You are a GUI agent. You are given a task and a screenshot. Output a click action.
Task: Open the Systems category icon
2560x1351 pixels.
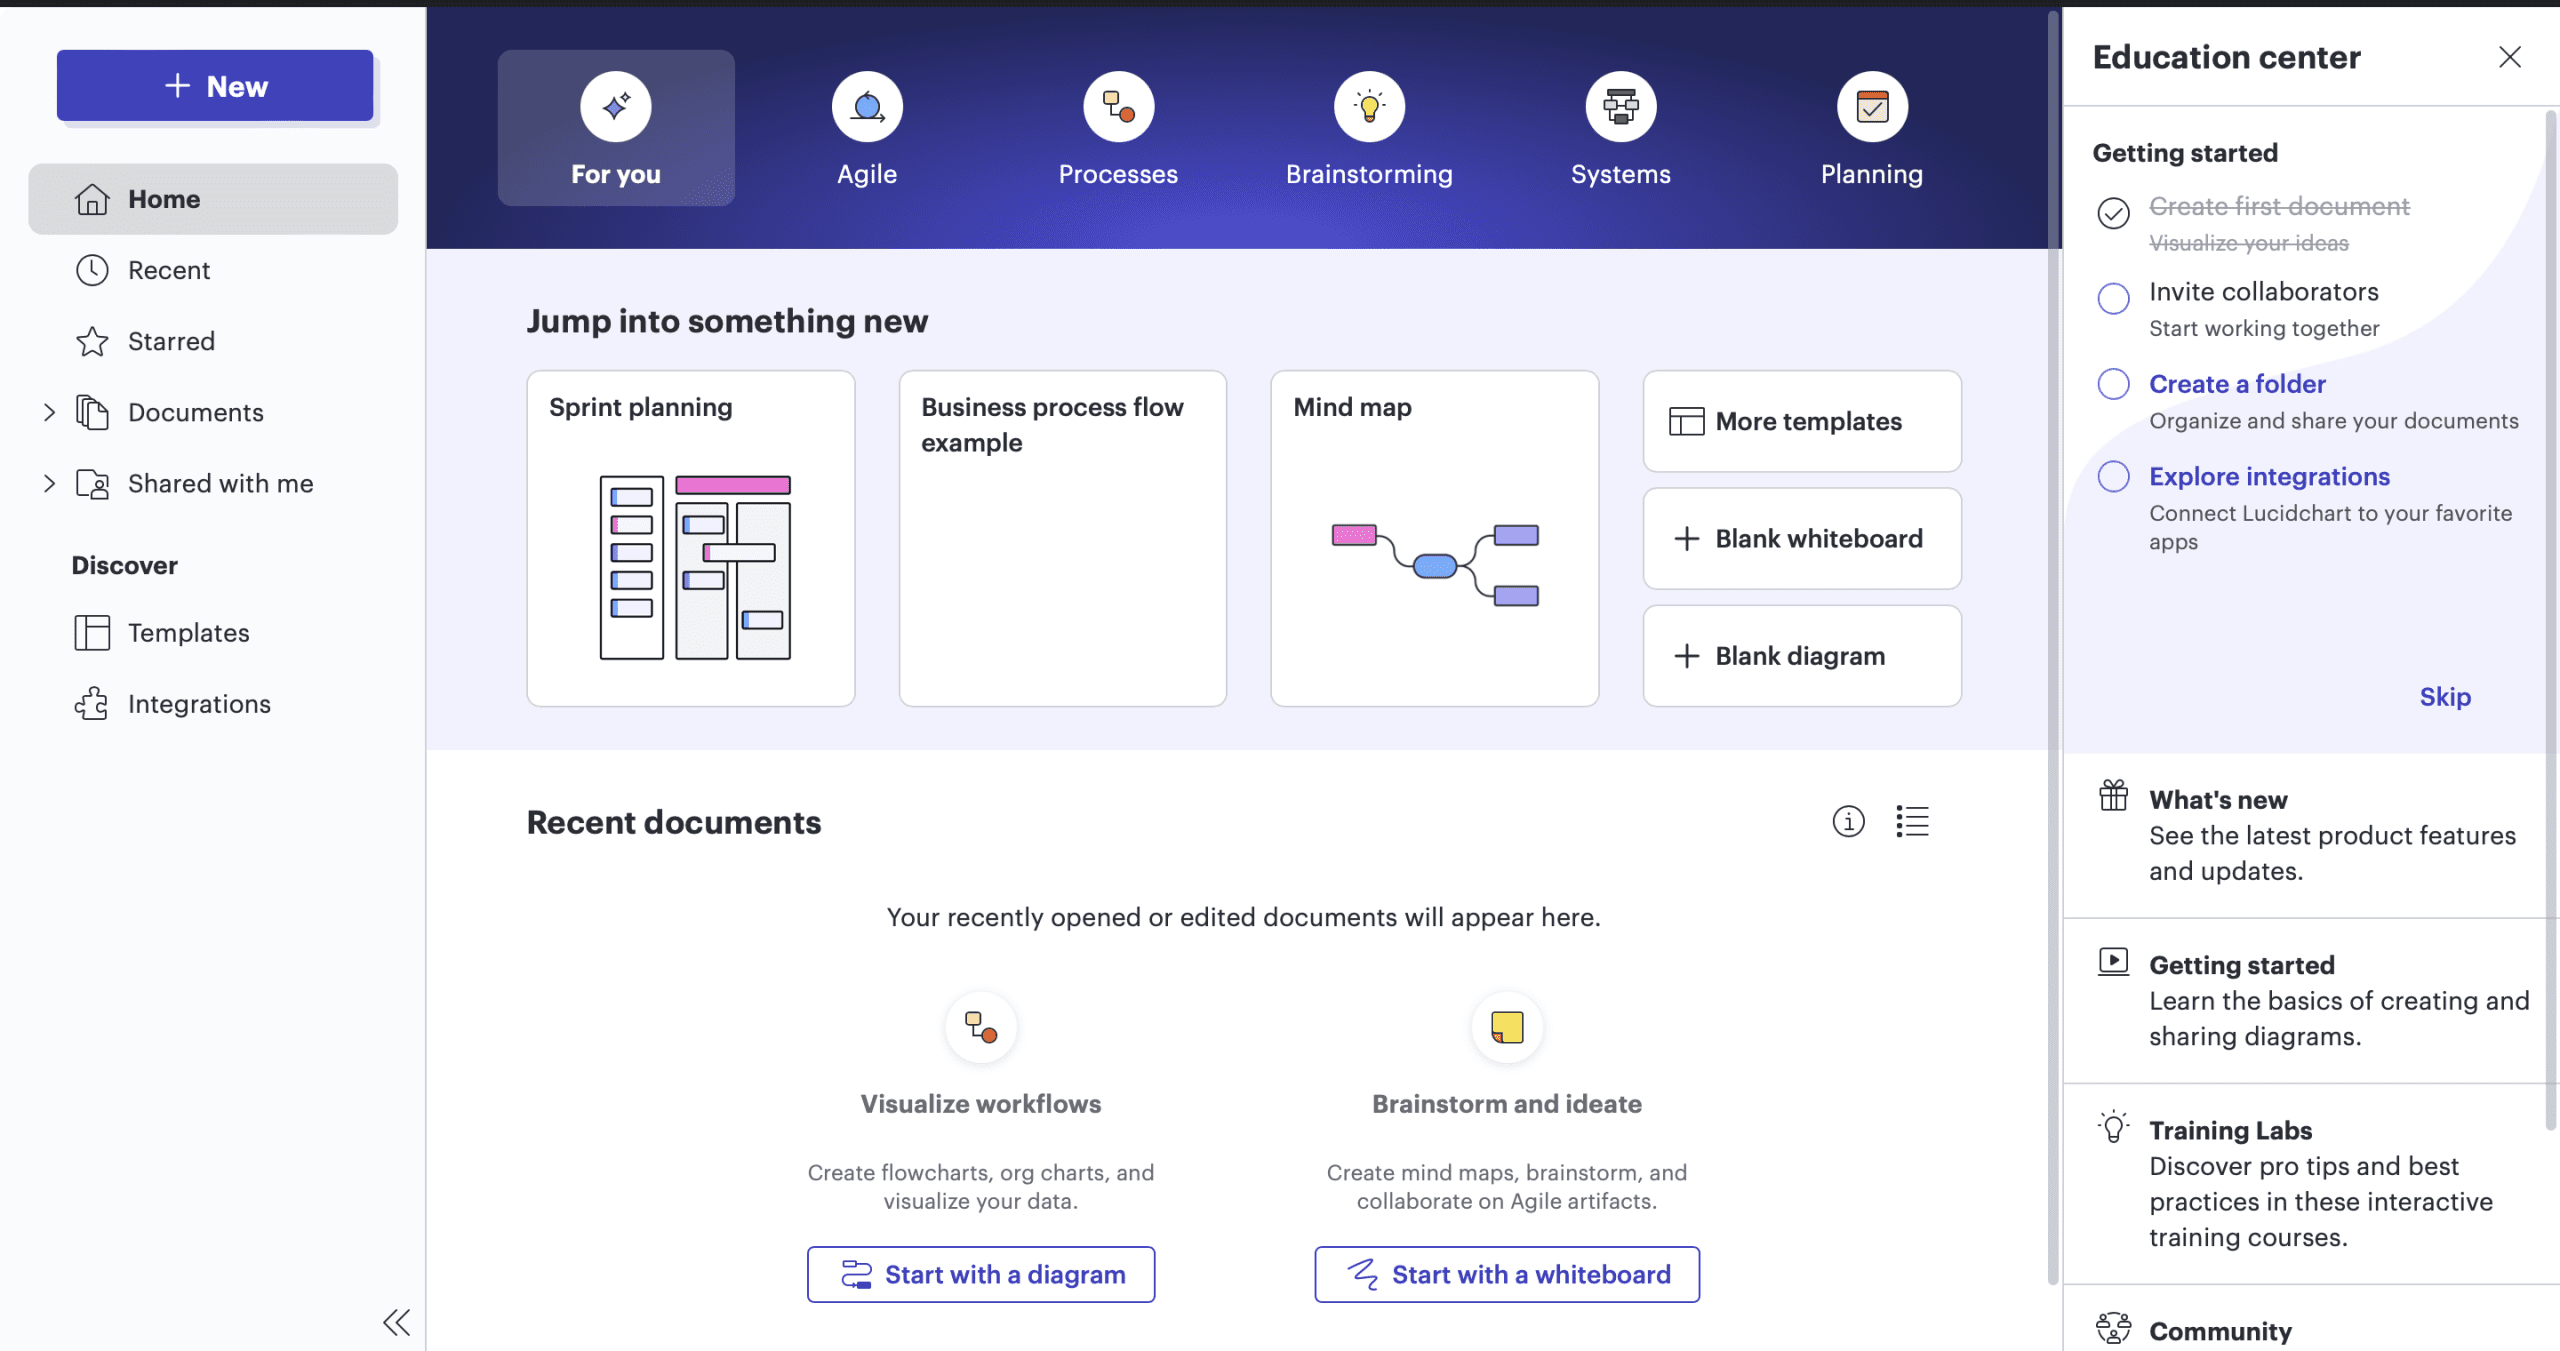(1620, 106)
